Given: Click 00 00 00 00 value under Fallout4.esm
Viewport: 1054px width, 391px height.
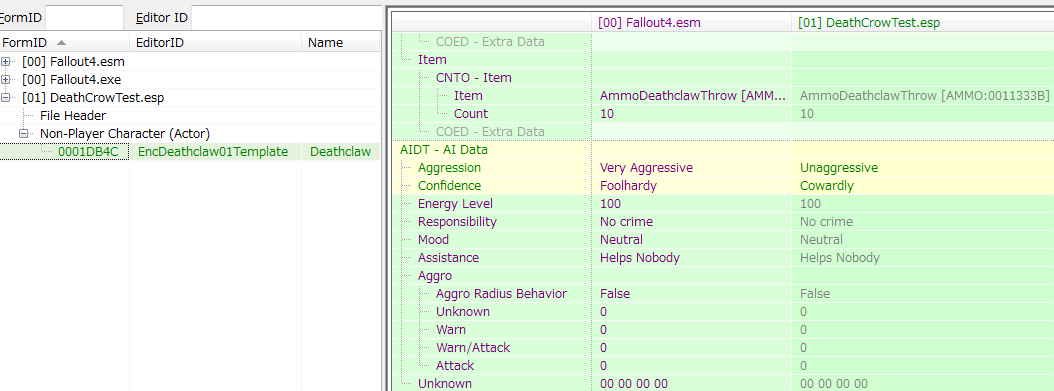Looking at the screenshot, I should (x=633, y=384).
